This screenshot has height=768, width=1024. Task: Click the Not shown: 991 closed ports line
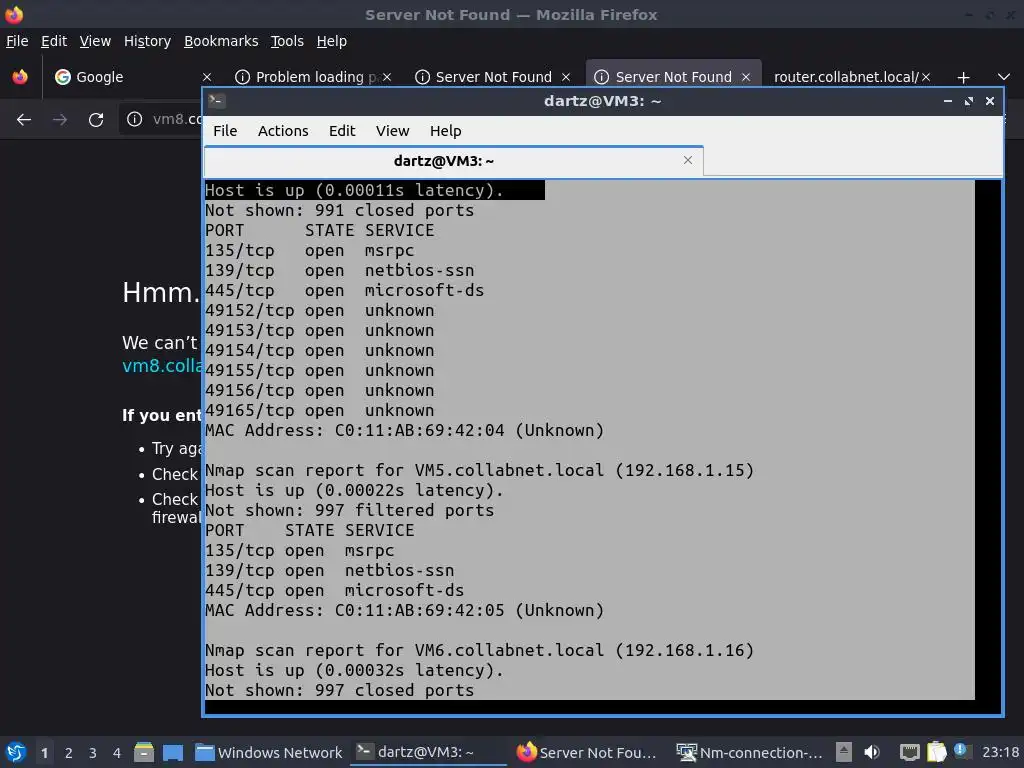tap(340, 210)
